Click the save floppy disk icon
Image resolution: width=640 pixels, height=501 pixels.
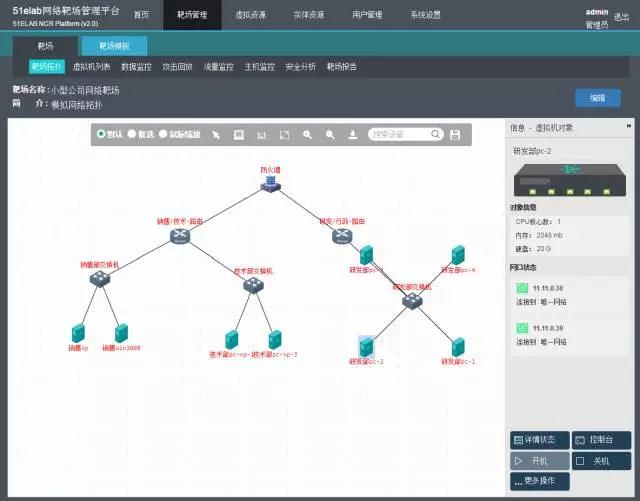[455, 134]
